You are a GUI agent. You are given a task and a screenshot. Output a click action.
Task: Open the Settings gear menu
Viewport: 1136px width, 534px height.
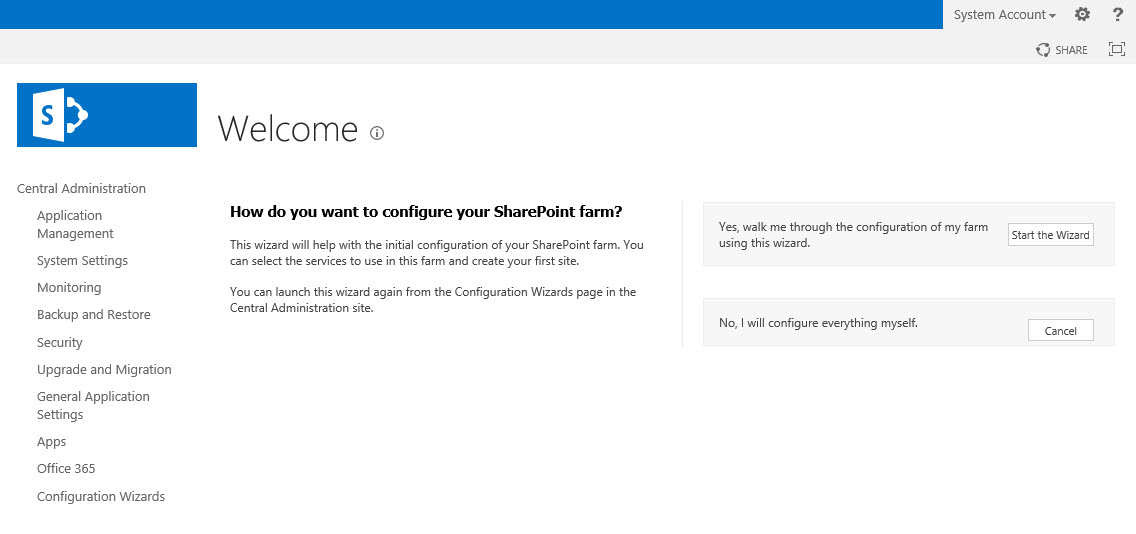pyautogui.click(x=1082, y=15)
